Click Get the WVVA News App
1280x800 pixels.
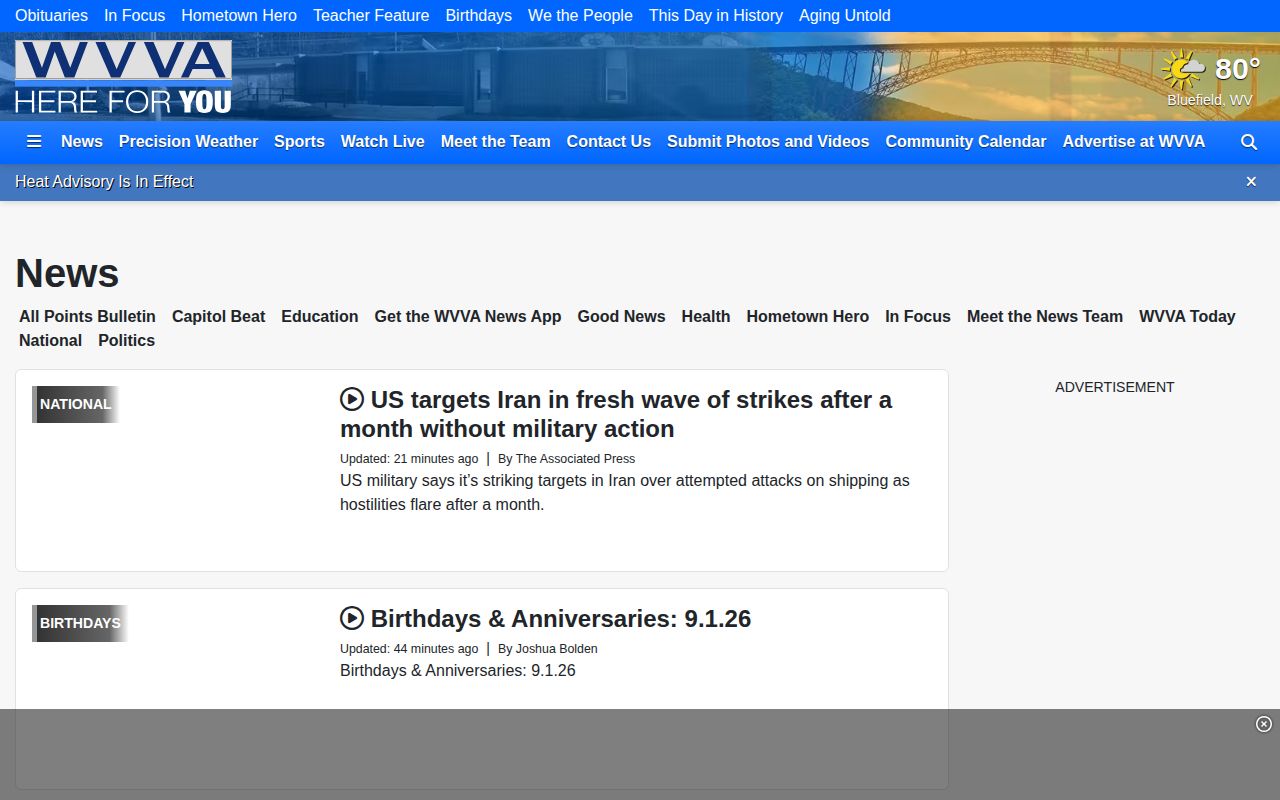point(468,317)
